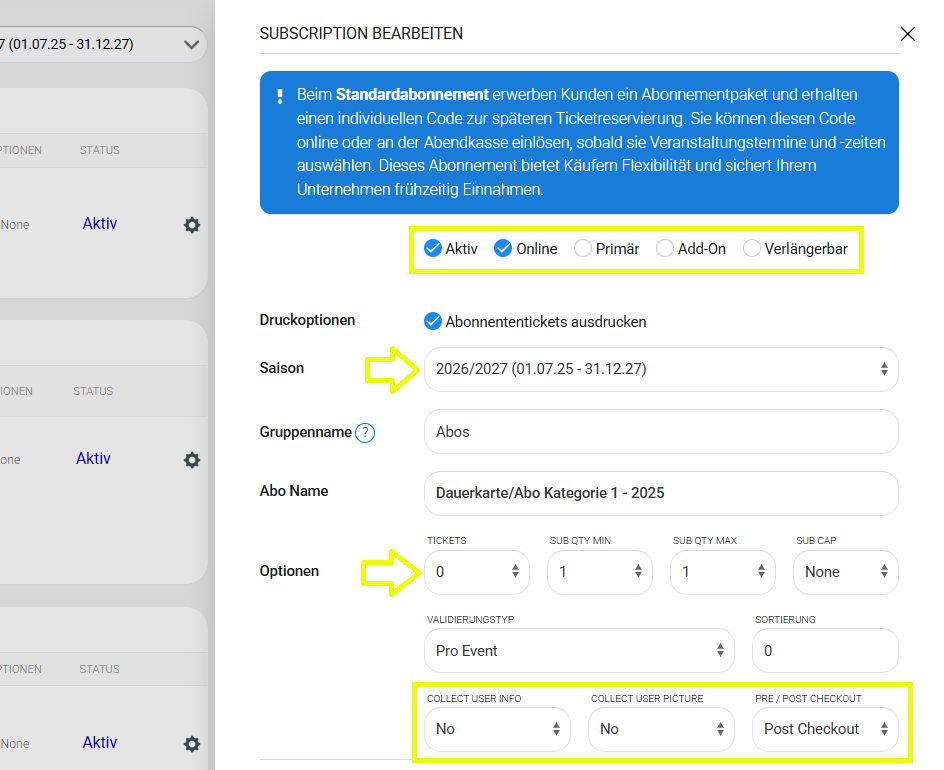Enable the Verlängerbar option
Screen dimensions: 944x770
pos(752,249)
